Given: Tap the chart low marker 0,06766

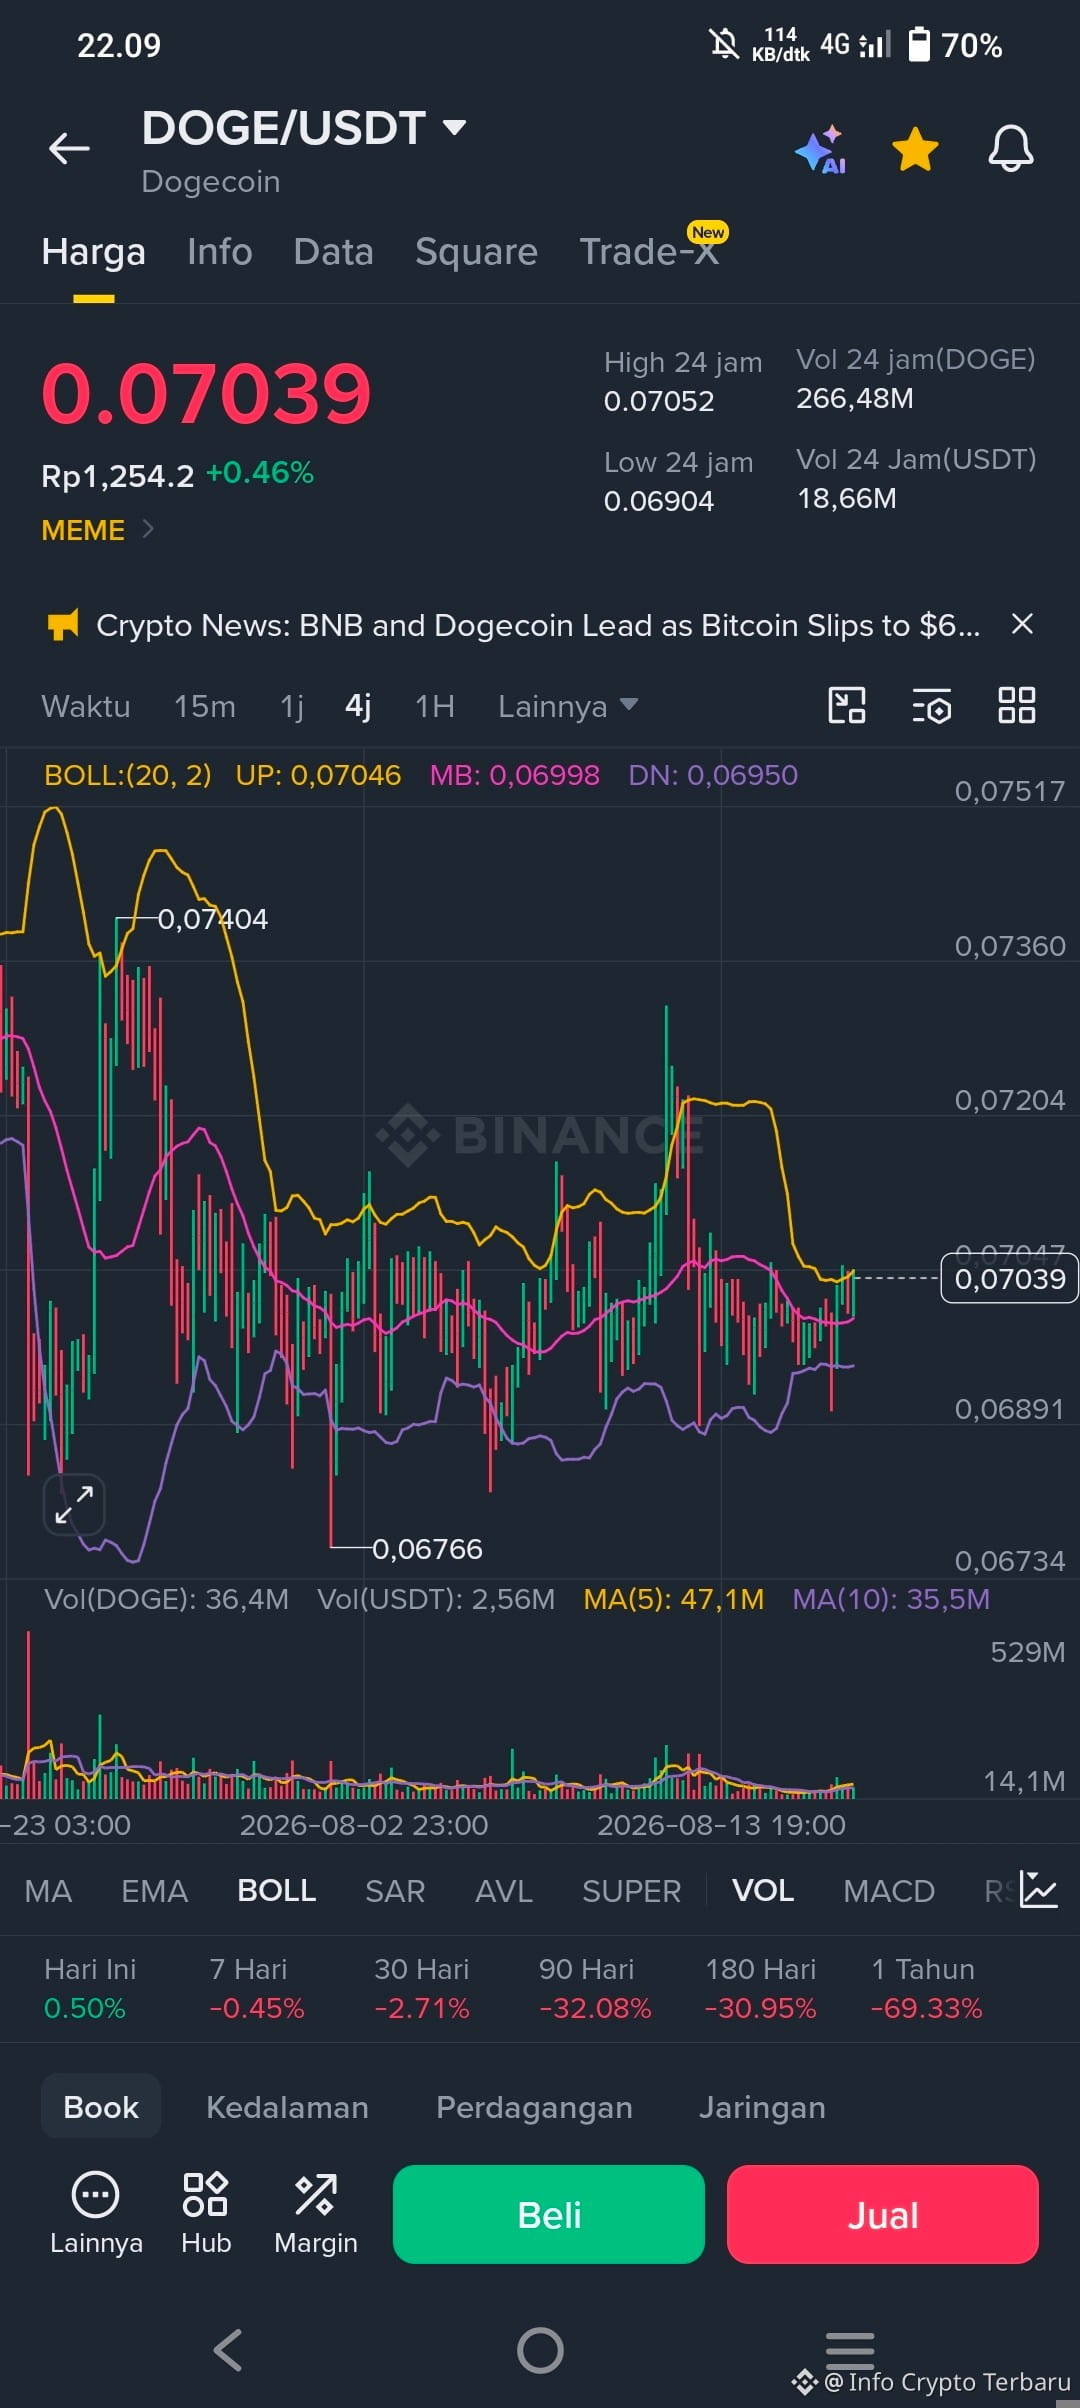Looking at the screenshot, I should click(x=427, y=1549).
